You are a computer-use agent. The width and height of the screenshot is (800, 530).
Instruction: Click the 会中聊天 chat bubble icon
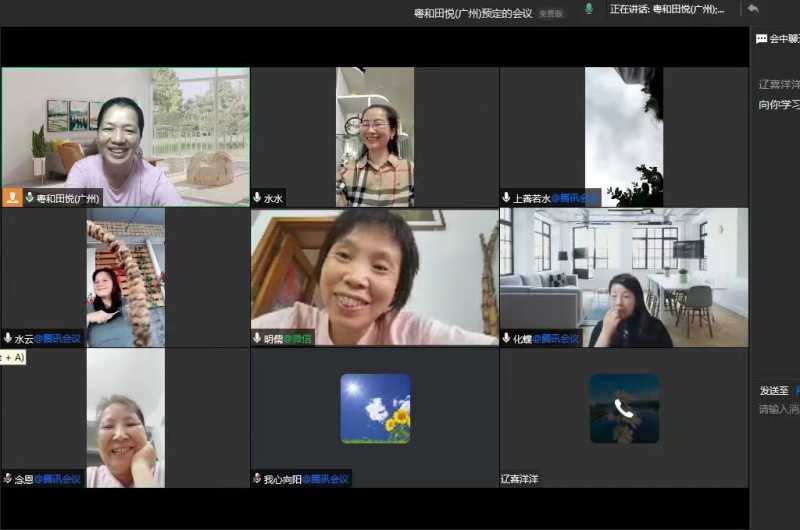(762, 39)
